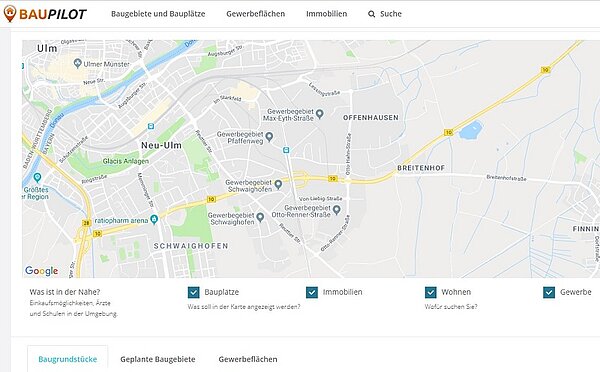The image size is (600, 372).
Task: Switch to Geplante Baugebiete tab
Action: (158, 359)
